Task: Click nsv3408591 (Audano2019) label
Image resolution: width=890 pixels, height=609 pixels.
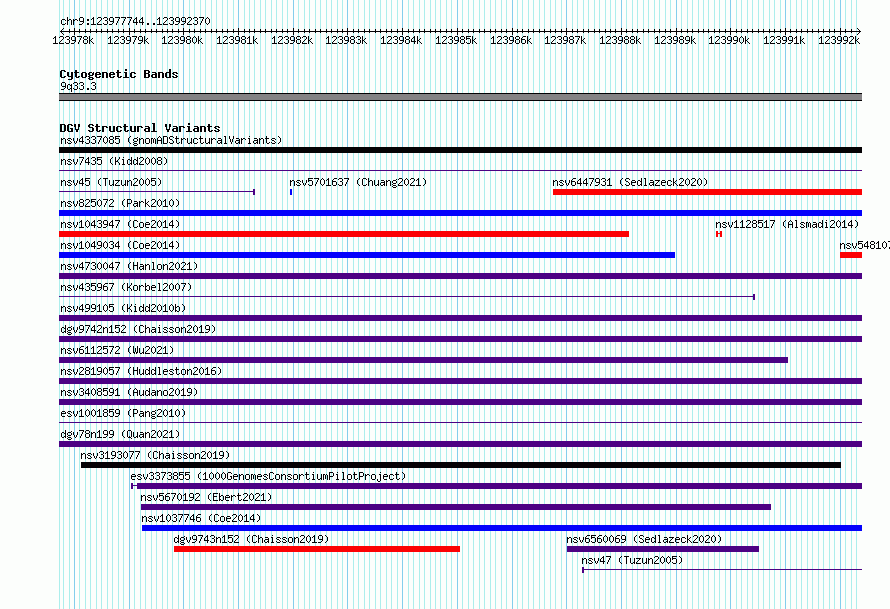Action: 129,392
